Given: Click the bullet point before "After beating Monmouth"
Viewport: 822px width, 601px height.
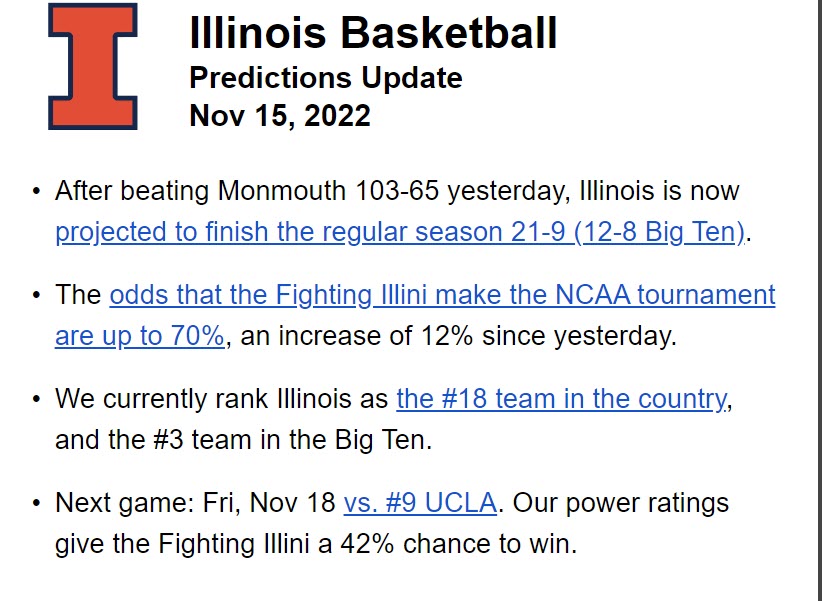Looking at the screenshot, I should click(x=37, y=190).
